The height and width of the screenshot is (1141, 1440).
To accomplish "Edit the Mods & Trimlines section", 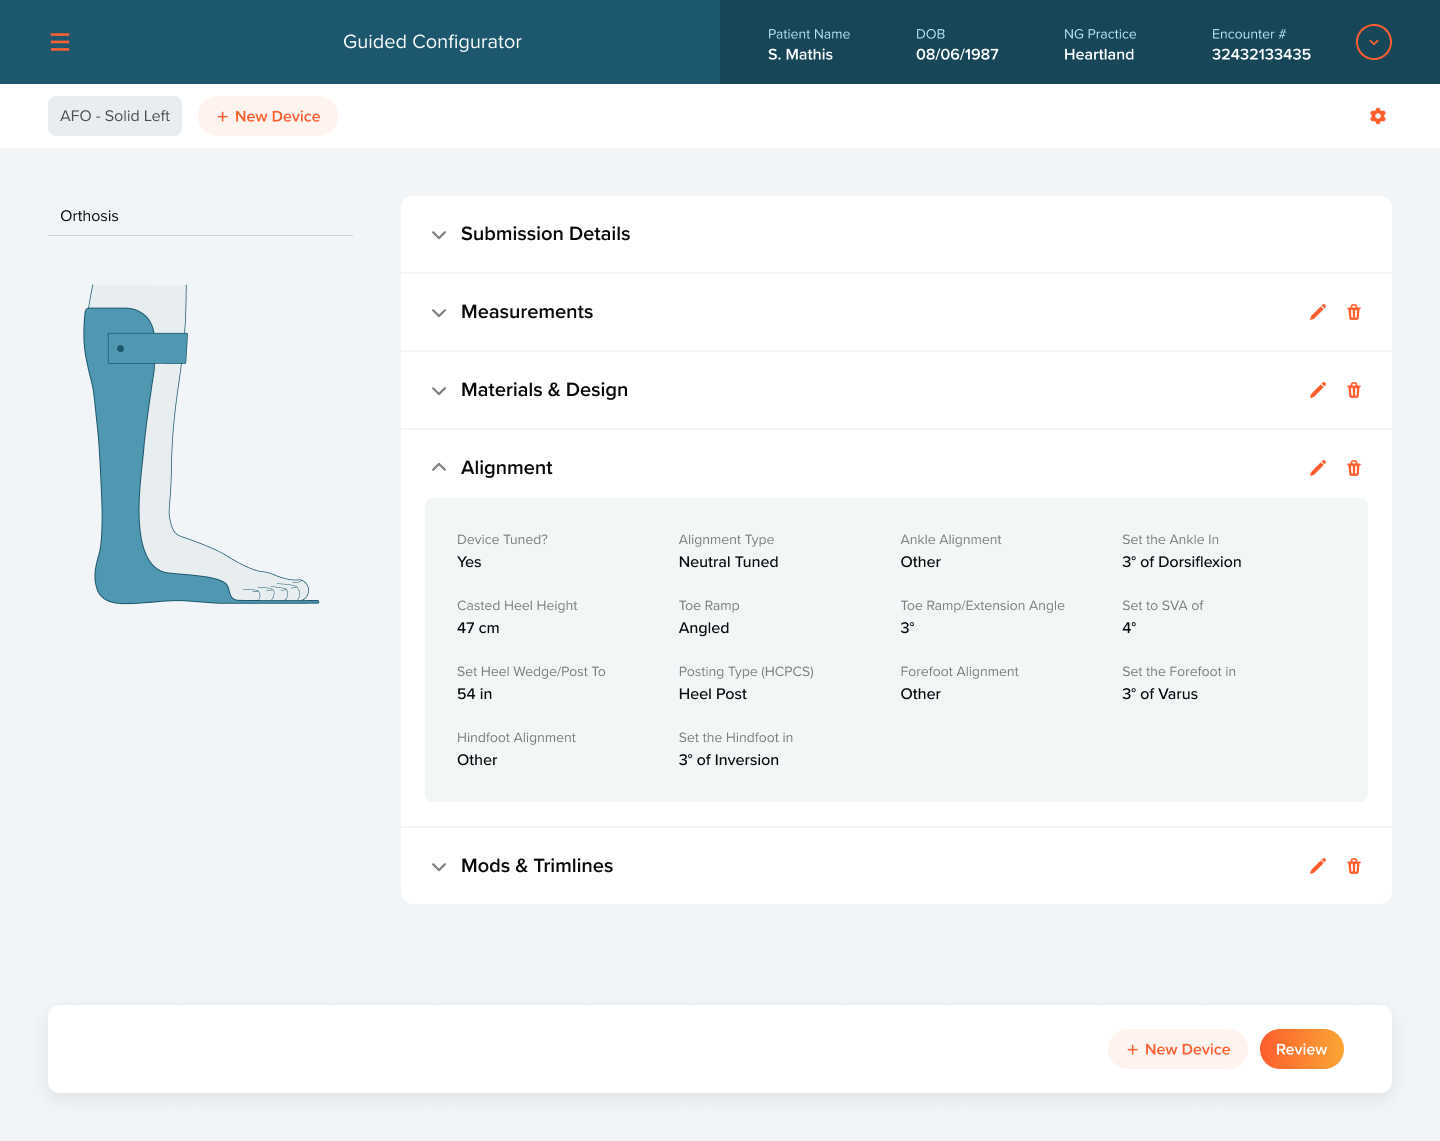I will (1318, 866).
